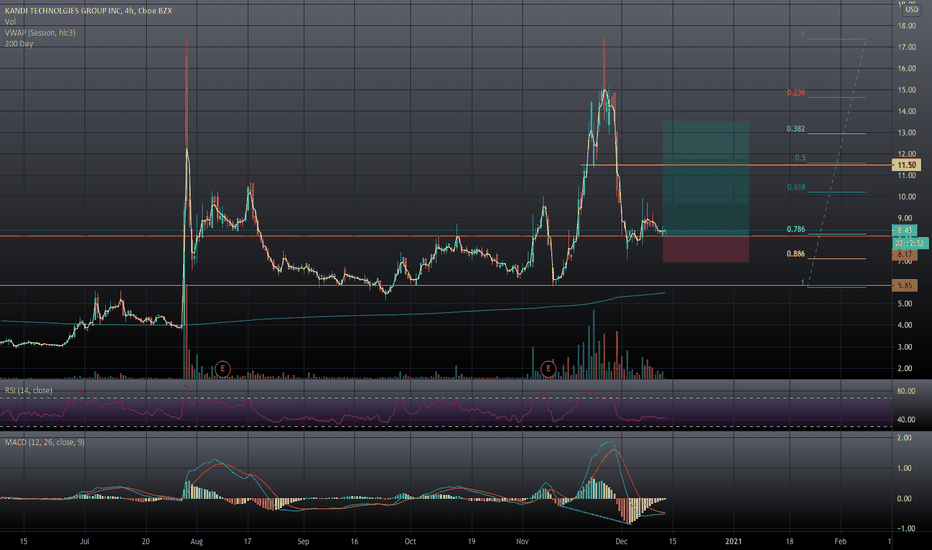Click the Vol indicator label
Viewport: 932px width, 550px height.
pyautogui.click(x=10, y=22)
